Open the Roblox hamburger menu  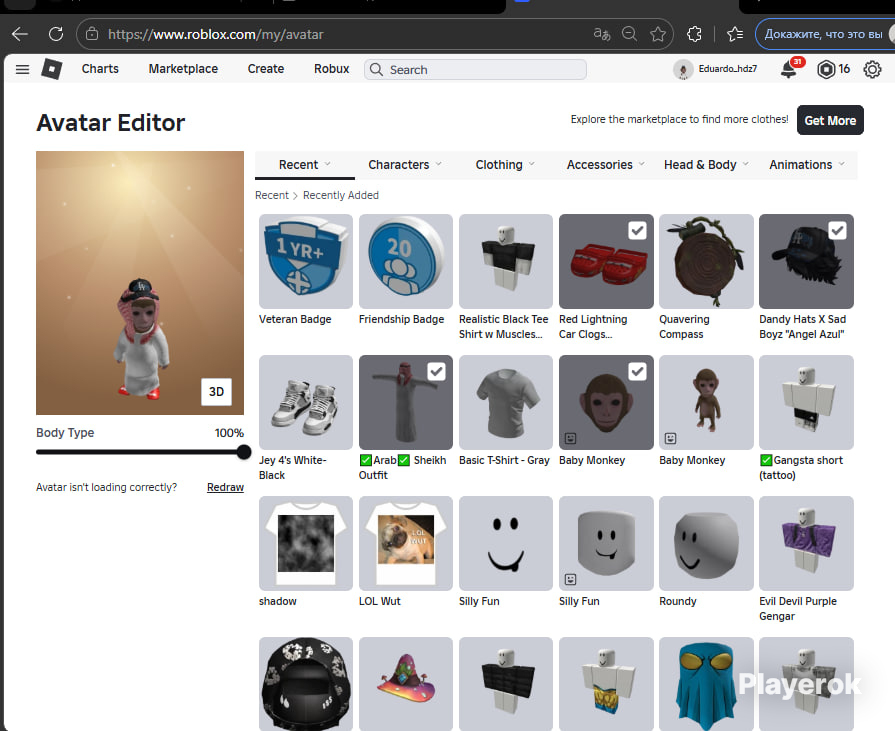[22, 69]
